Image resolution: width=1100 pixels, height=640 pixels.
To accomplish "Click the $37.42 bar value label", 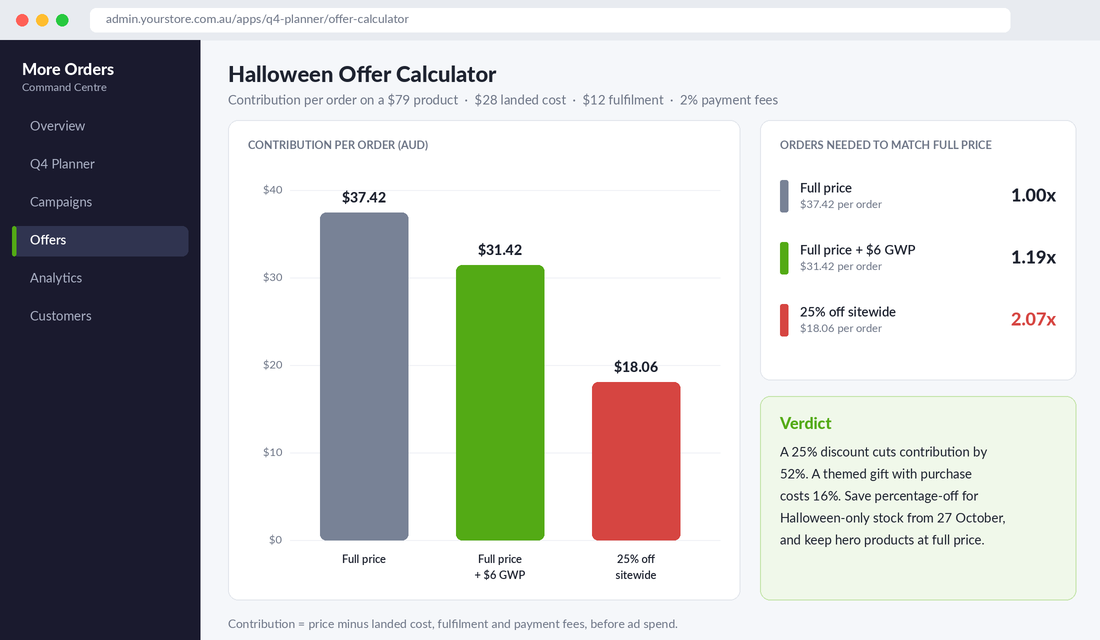I will pos(364,198).
